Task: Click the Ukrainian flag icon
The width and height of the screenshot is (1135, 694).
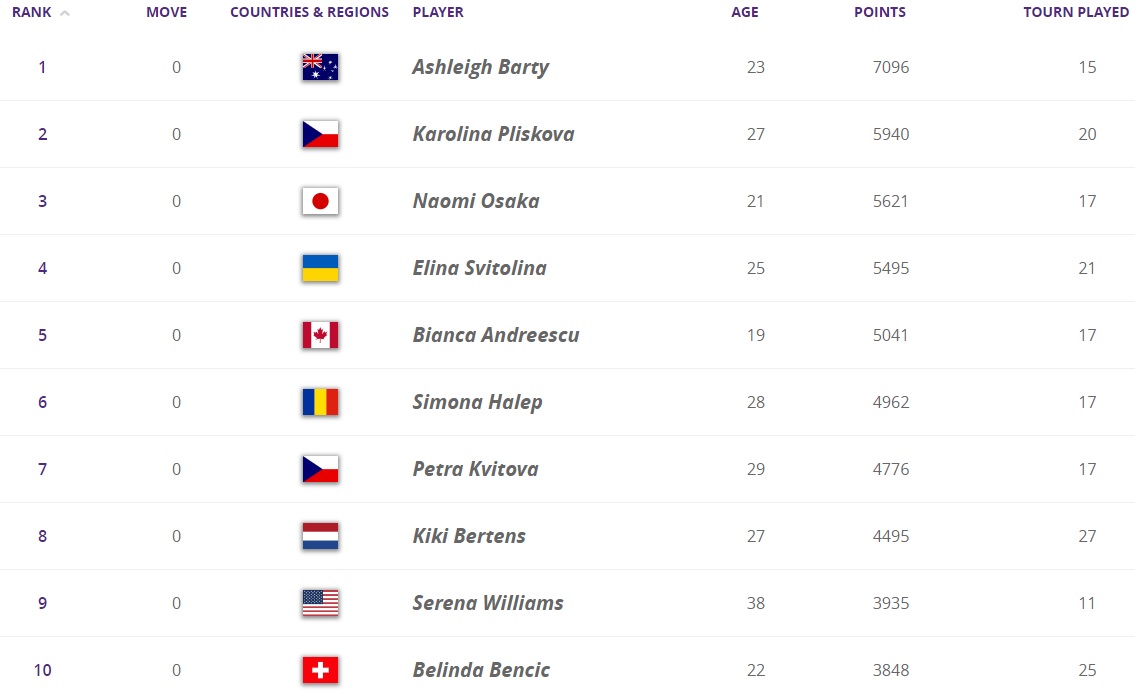Action: (320, 268)
